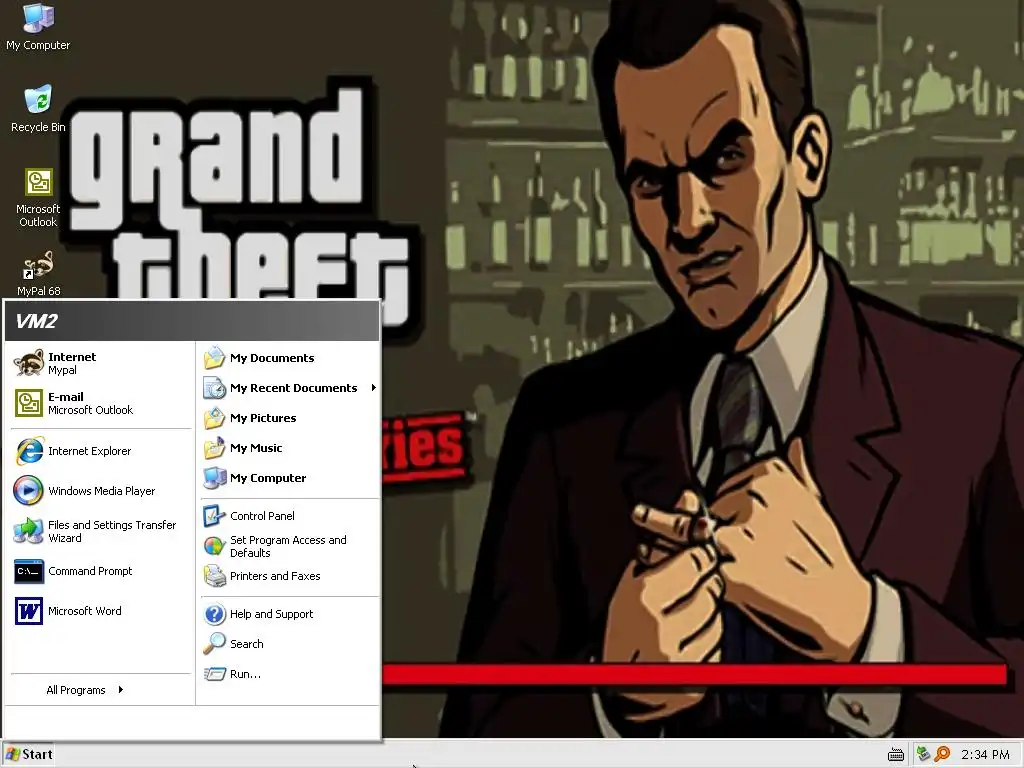Click the All Programs label

[76, 690]
